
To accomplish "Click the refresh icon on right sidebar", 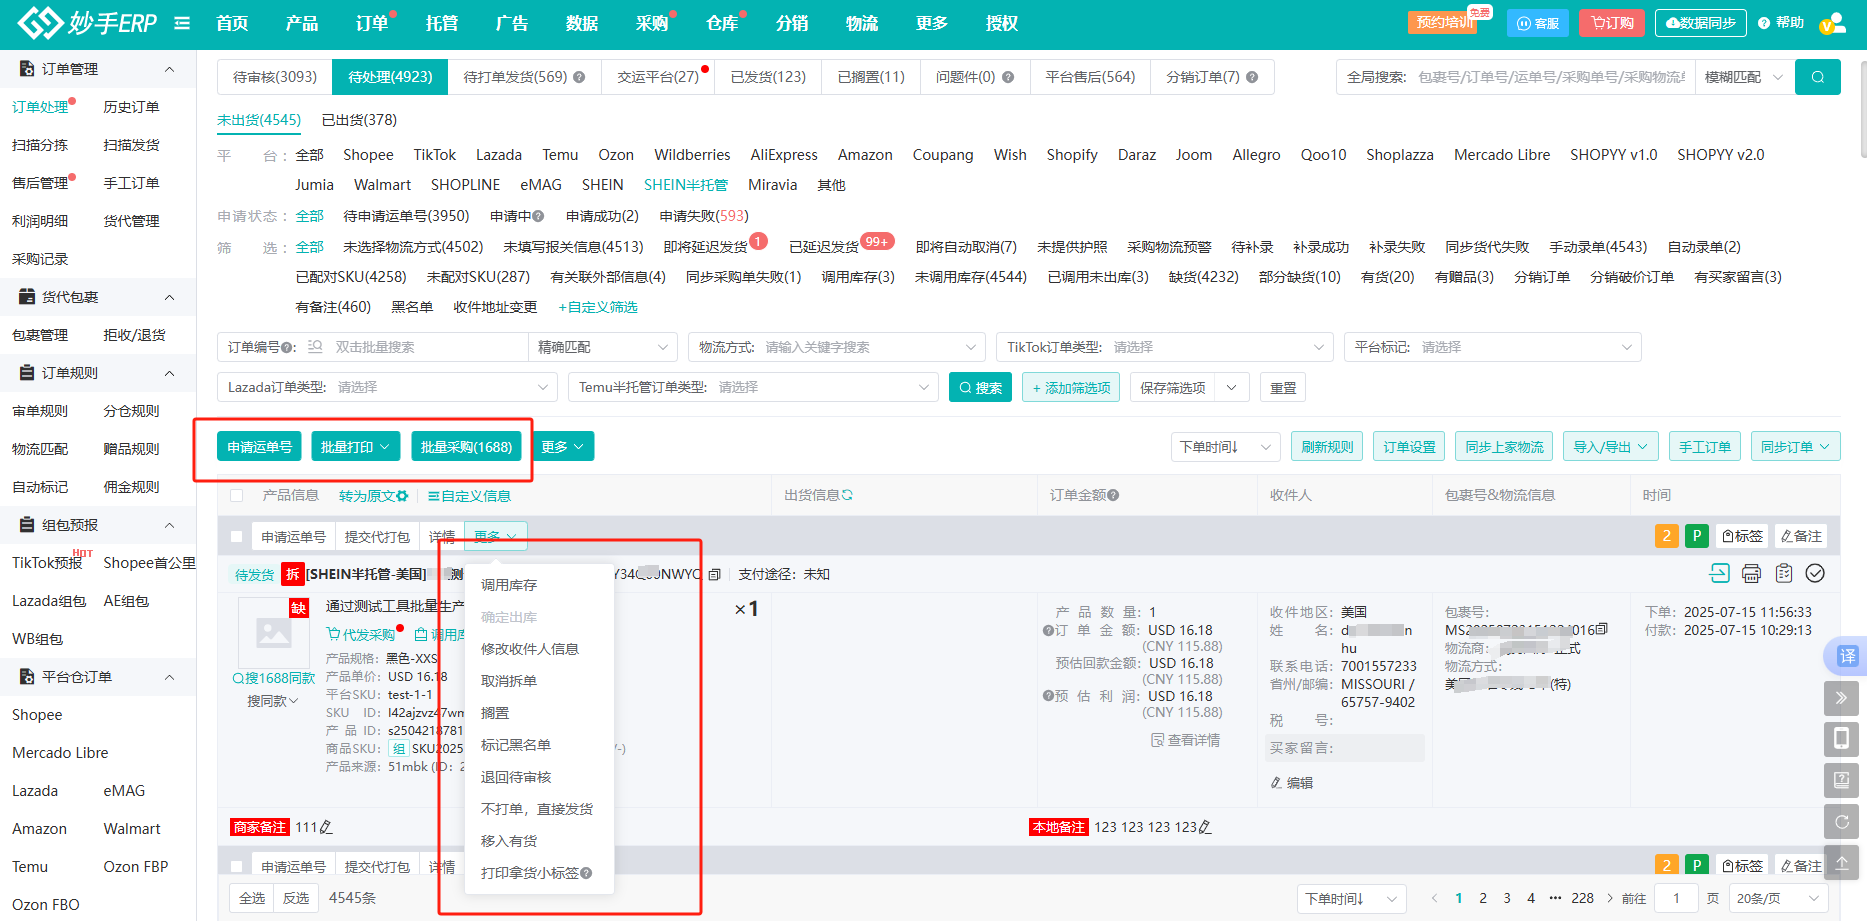I will [1841, 822].
